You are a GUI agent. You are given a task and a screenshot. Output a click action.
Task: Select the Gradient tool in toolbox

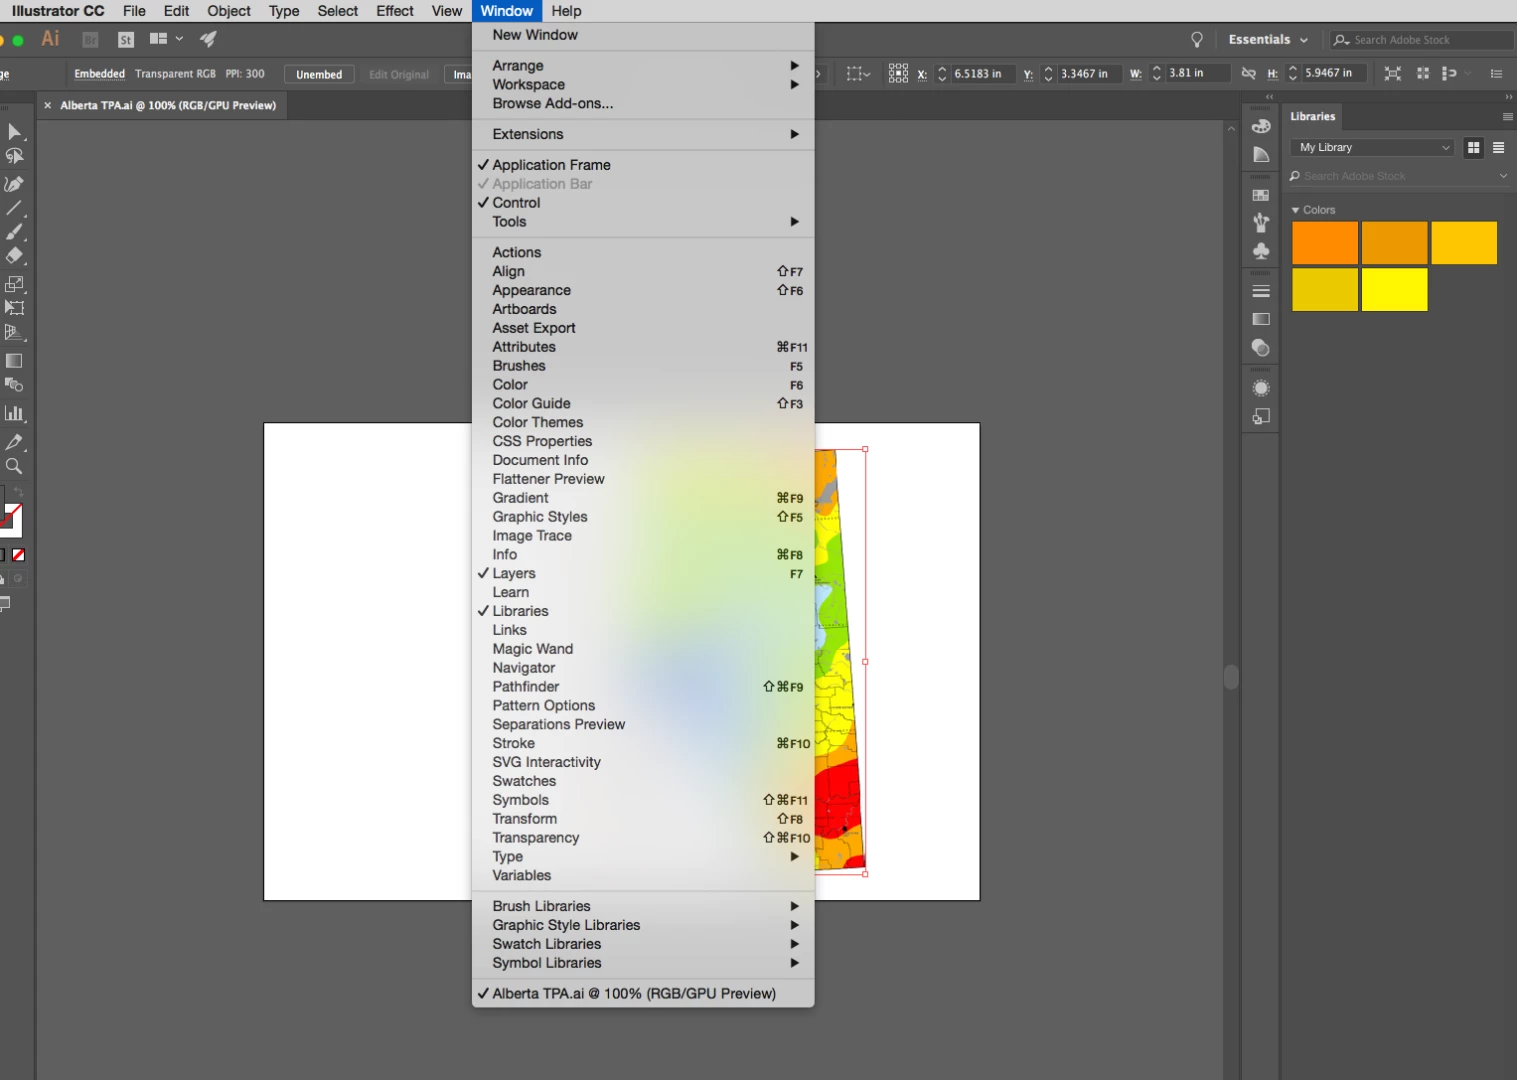14,361
